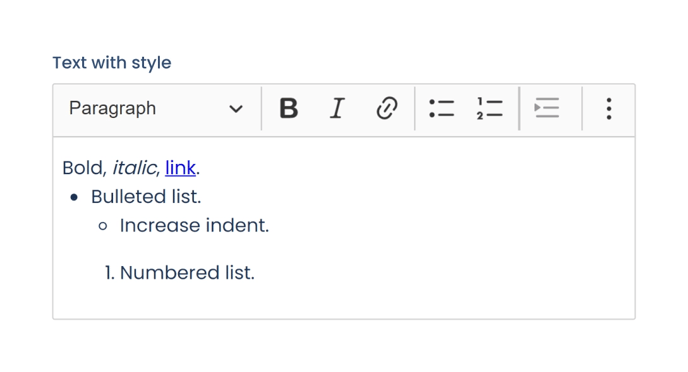Viewport: 688px width, 372px height.
Task: Place cursor in 'Bulleted list.' line
Action: coord(146,197)
